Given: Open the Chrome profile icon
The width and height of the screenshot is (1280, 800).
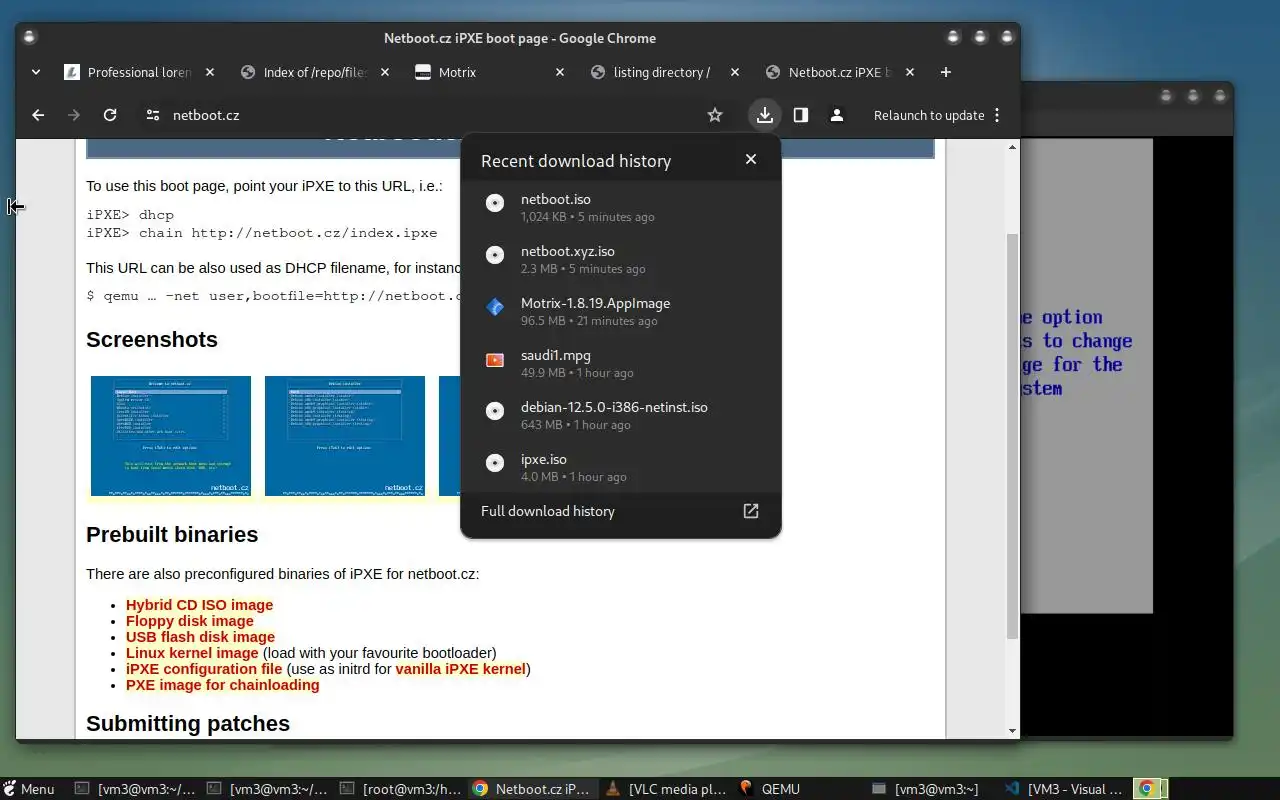Looking at the screenshot, I should 837,115.
